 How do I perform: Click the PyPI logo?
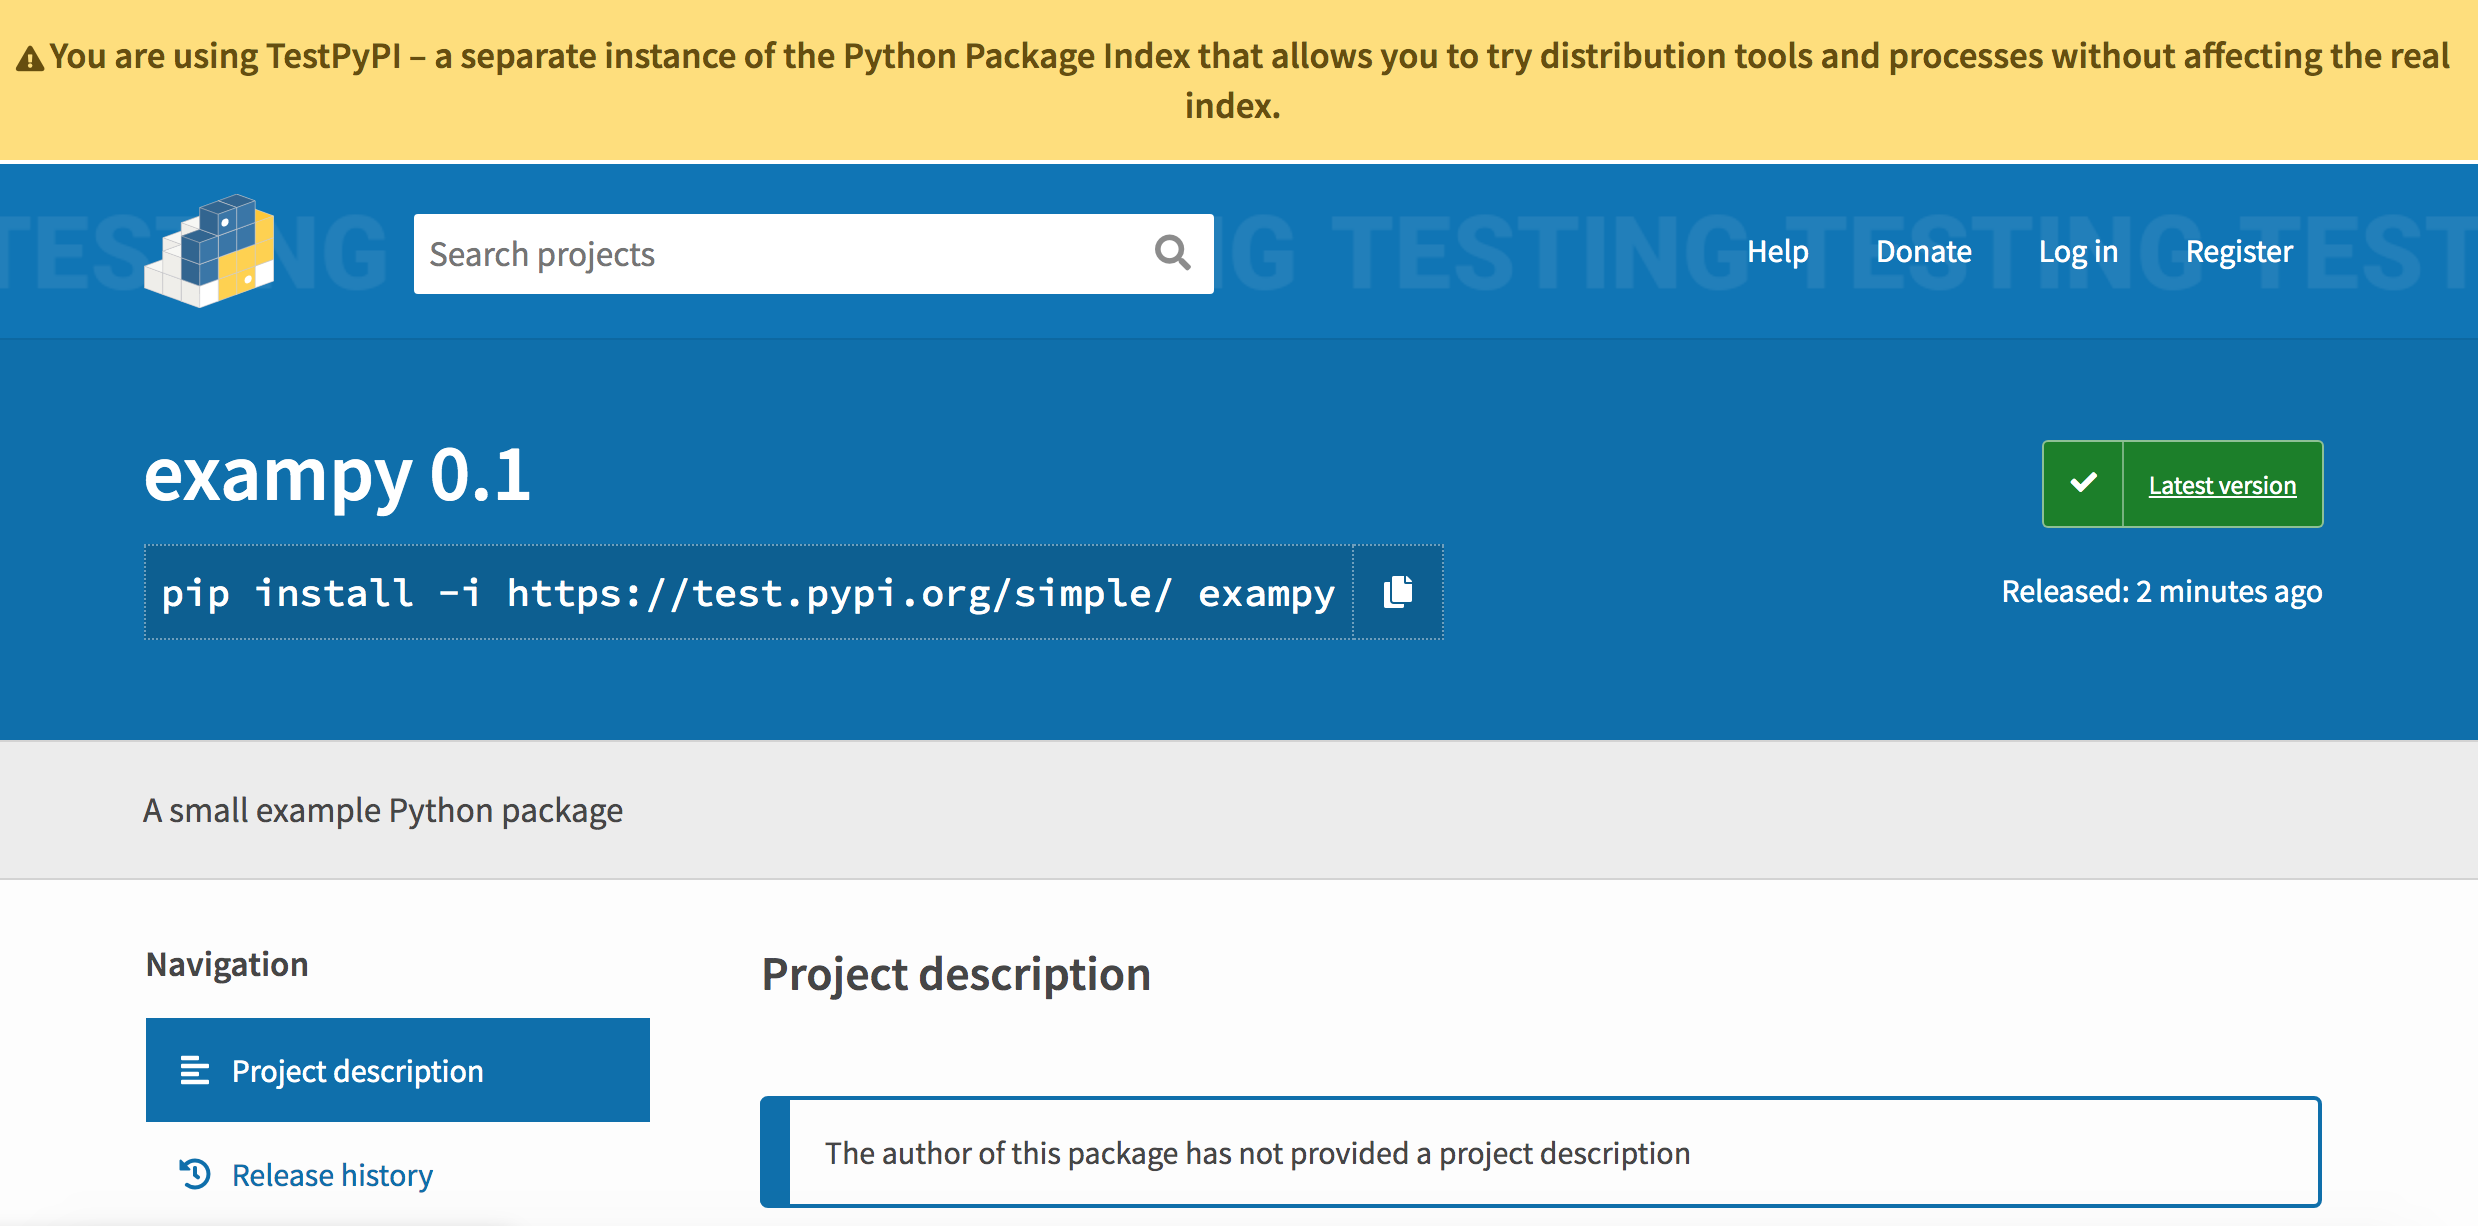pos(209,251)
